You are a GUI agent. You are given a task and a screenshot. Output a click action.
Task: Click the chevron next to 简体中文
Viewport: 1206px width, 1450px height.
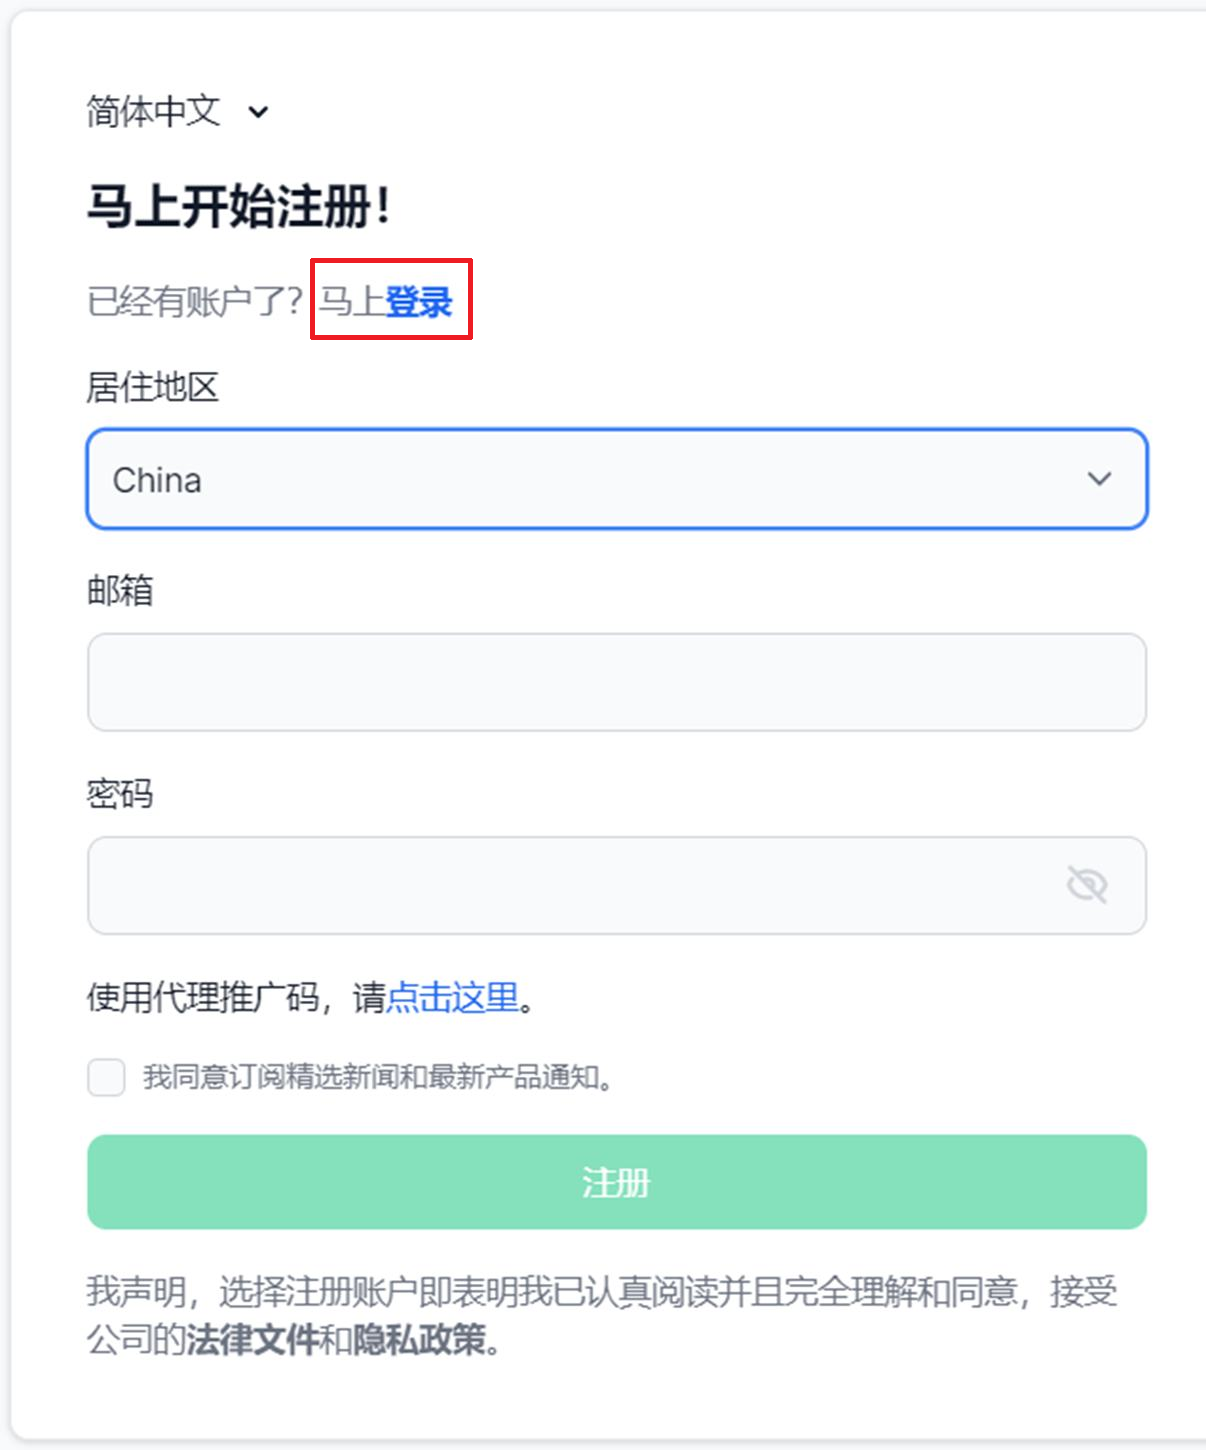[x=258, y=112]
